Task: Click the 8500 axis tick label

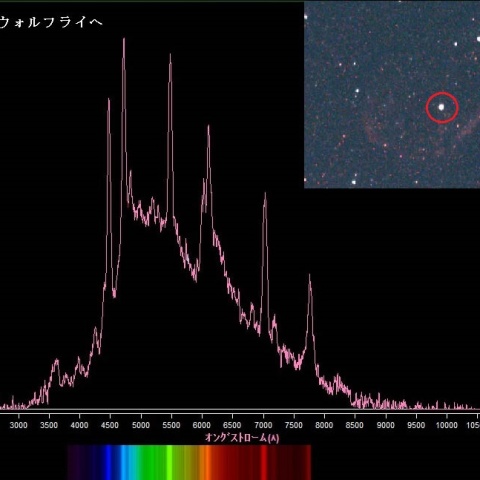Action: 354,425
